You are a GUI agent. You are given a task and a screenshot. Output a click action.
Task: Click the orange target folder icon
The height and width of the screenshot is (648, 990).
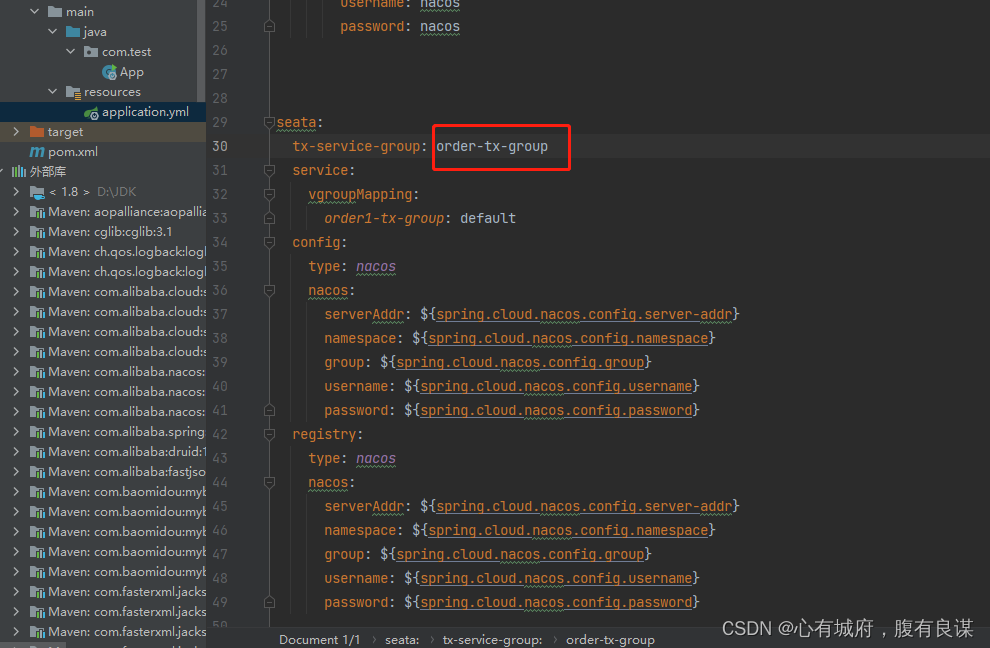[x=37, y=132]
